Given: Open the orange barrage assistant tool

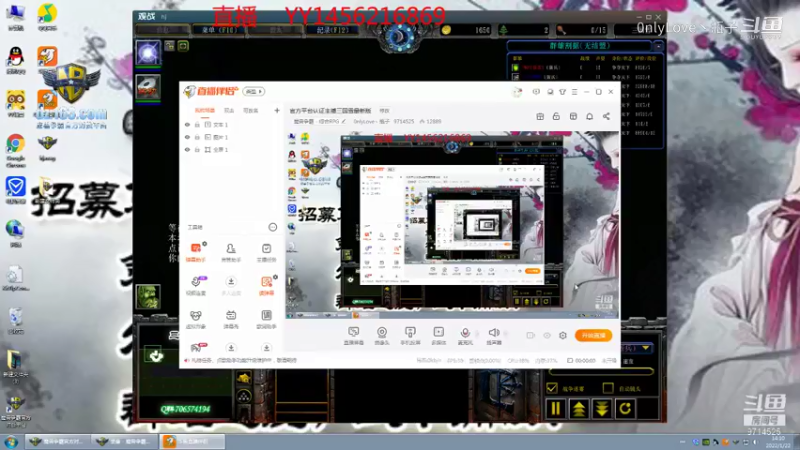Looking at the screenshot, I should coord(195,252).
